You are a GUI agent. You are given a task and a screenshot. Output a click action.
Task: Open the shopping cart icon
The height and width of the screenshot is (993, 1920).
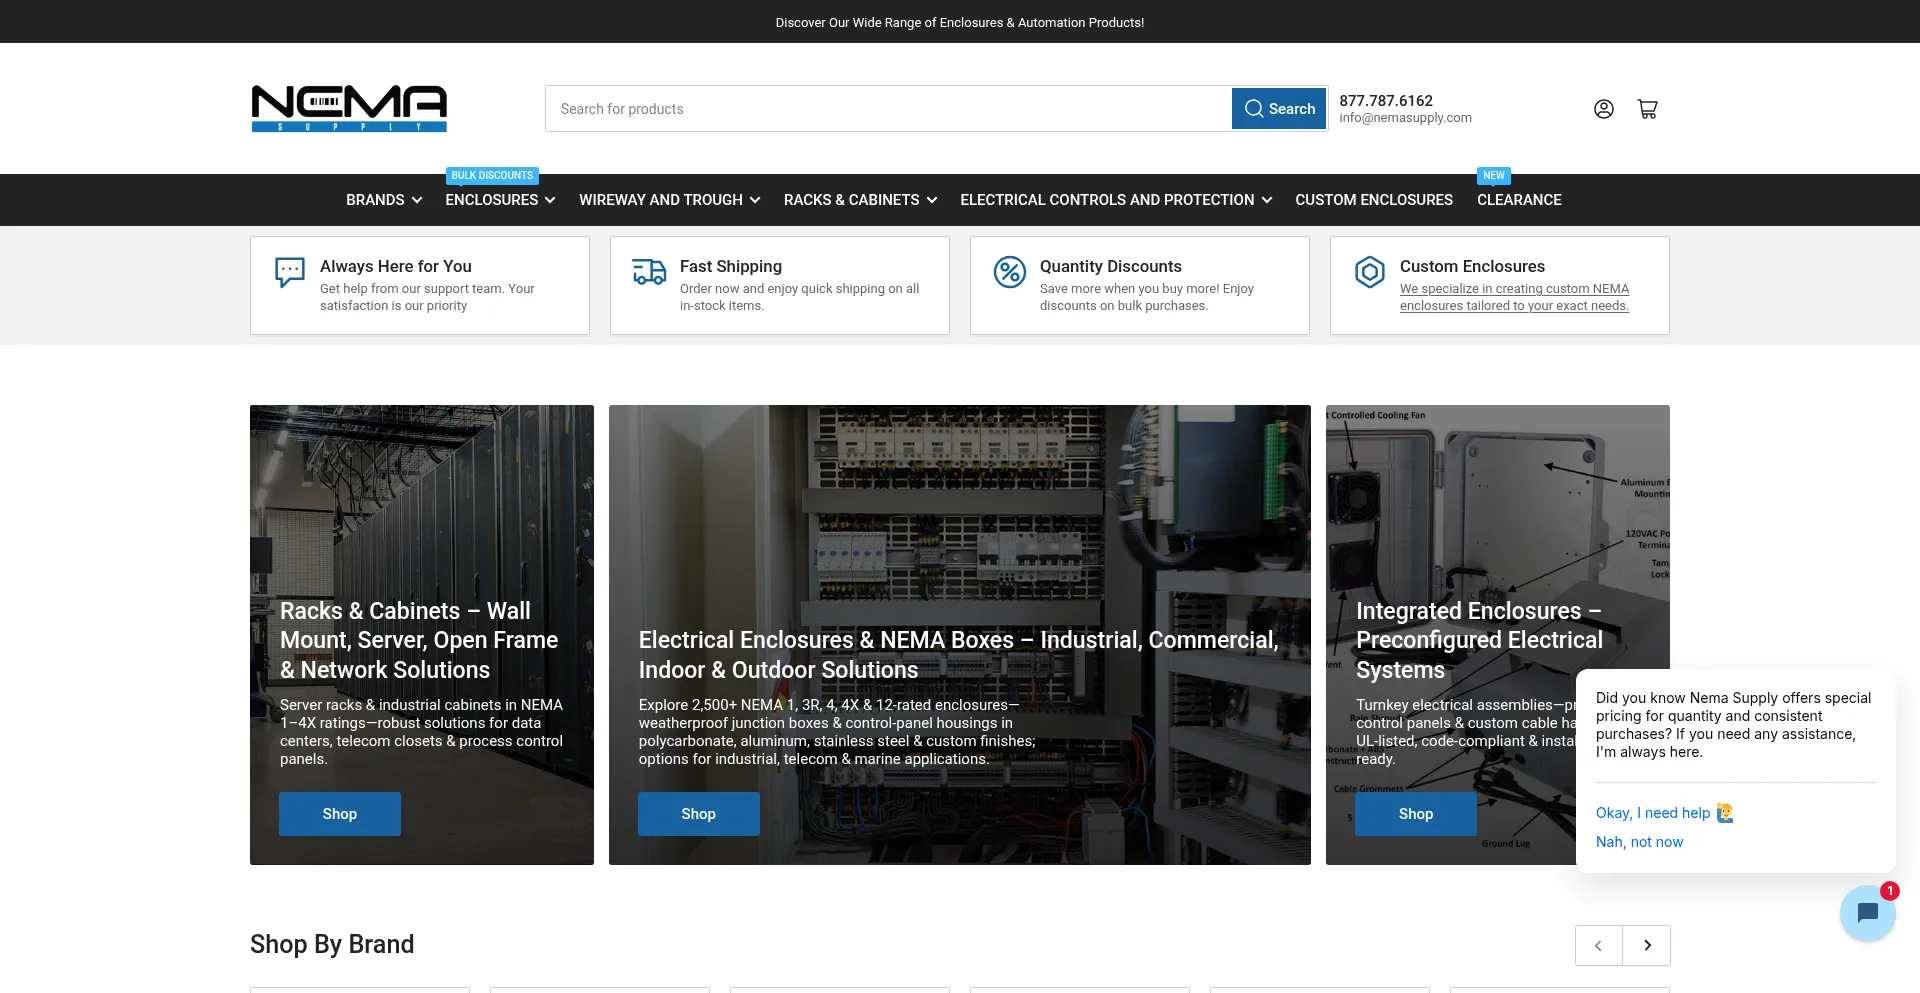pos(1647,109)
